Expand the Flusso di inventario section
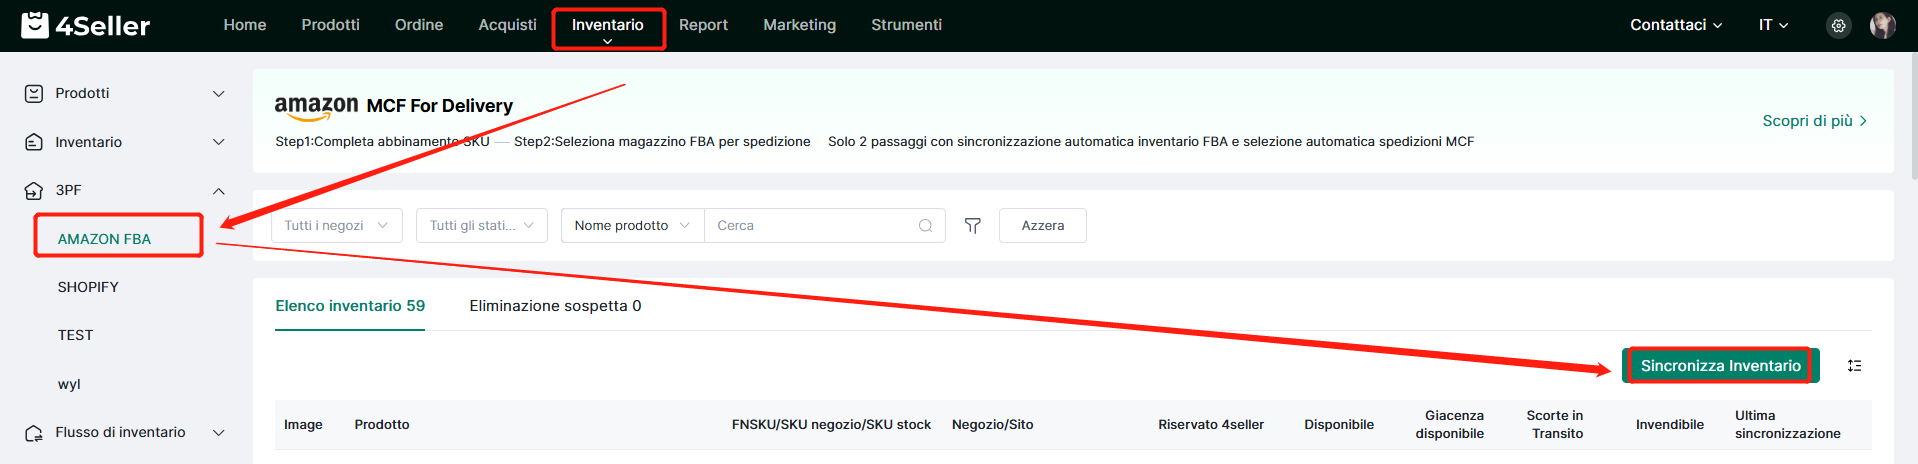The width and height of the screenshot is (1918, 464). click(219, 433)
